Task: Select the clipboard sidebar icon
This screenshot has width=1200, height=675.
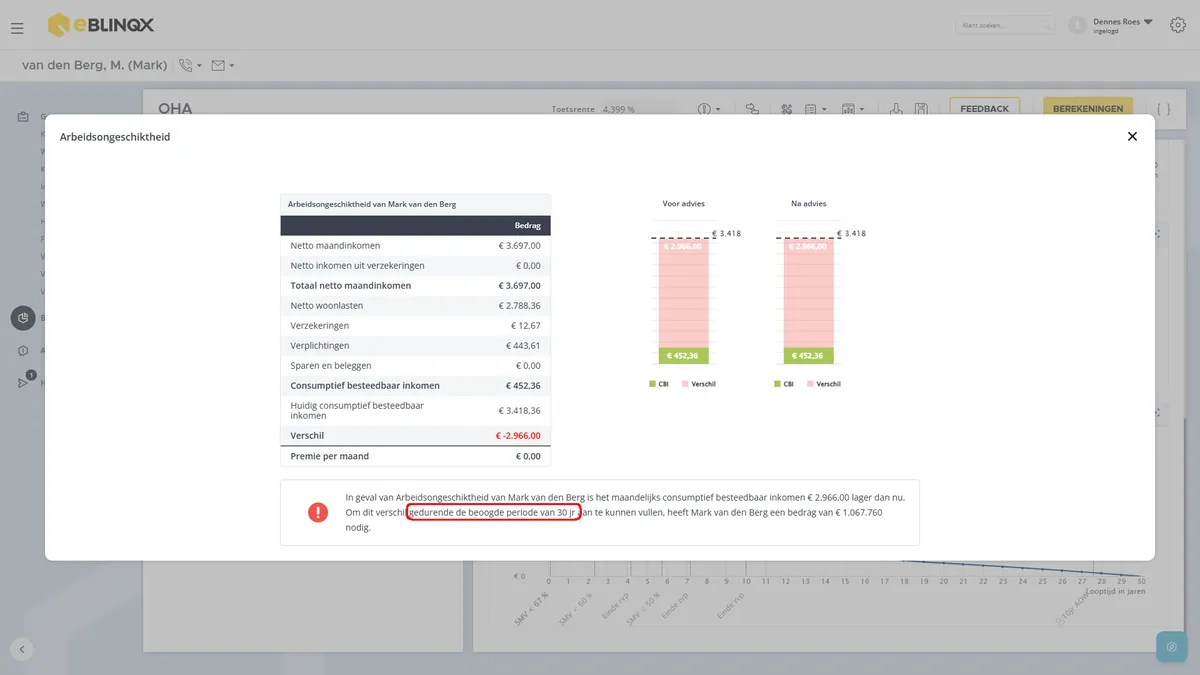Action: point(23,117)
